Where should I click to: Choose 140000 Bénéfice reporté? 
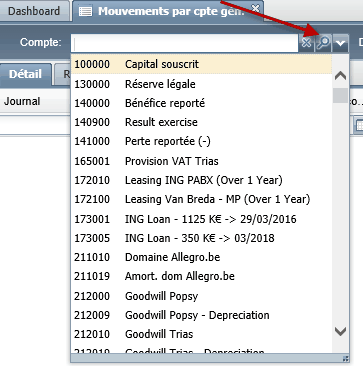pos(201,103)
